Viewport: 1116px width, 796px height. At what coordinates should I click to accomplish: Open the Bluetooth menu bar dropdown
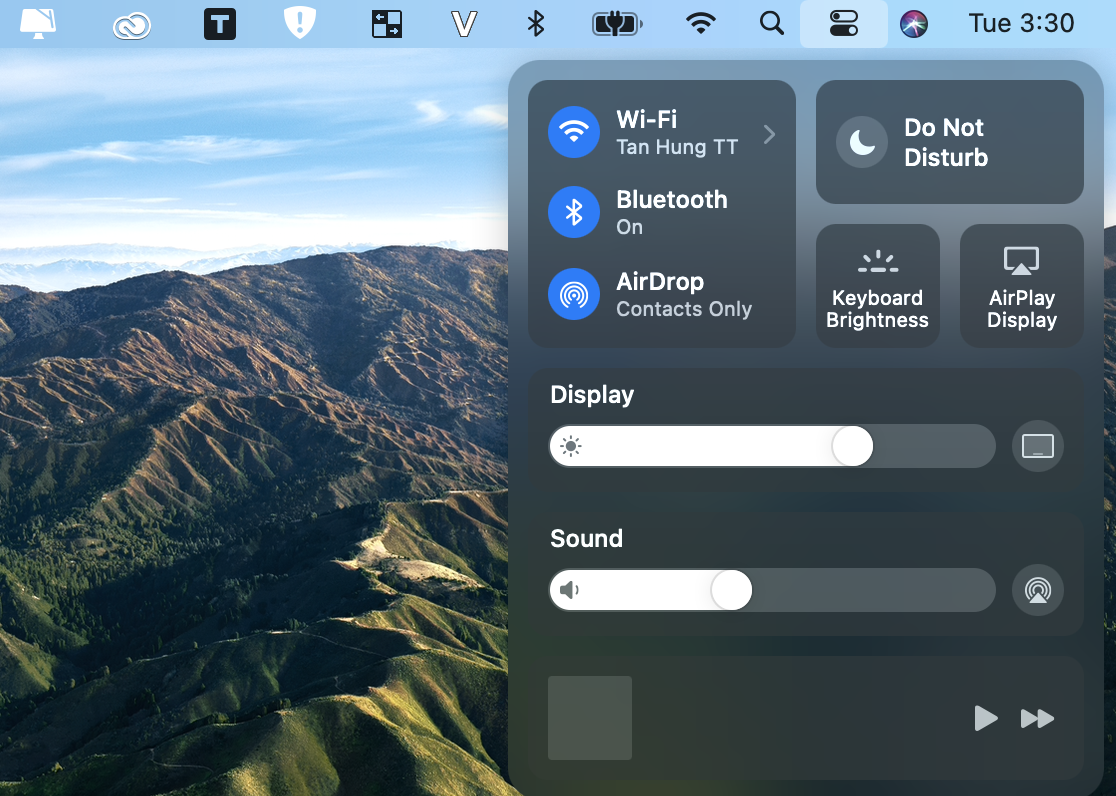pyautogui.click(x=534, y=23)
